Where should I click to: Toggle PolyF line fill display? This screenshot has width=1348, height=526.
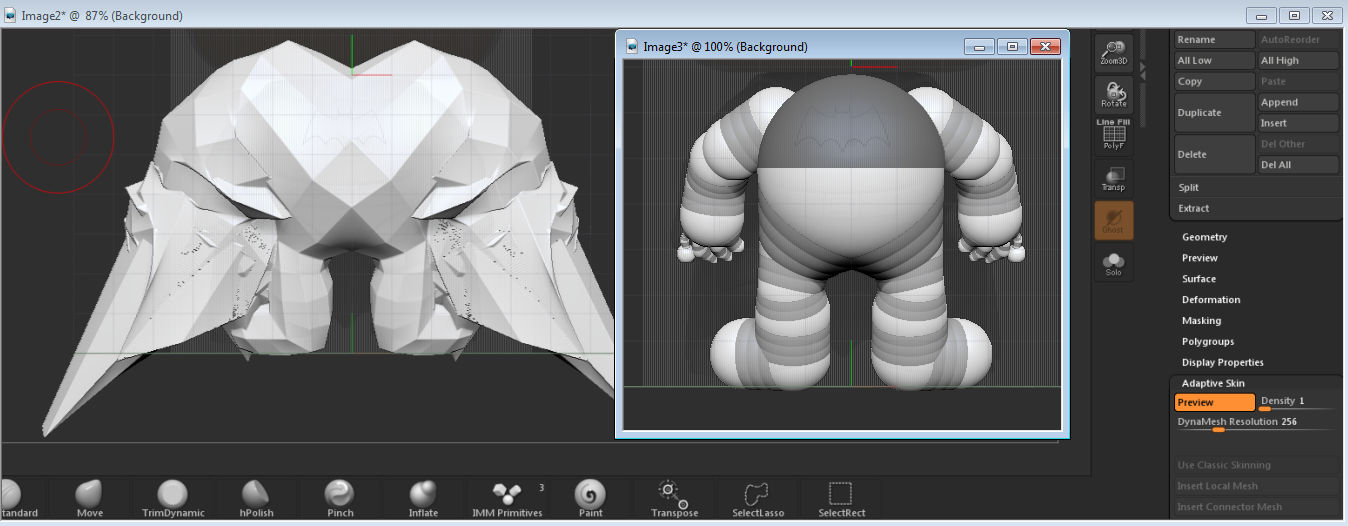coord(1113,137)
